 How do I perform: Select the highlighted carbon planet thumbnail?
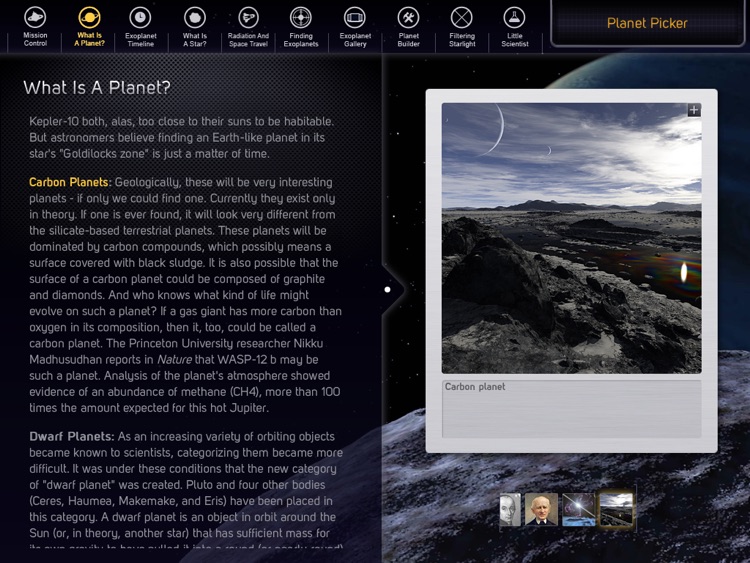[616, 510]
